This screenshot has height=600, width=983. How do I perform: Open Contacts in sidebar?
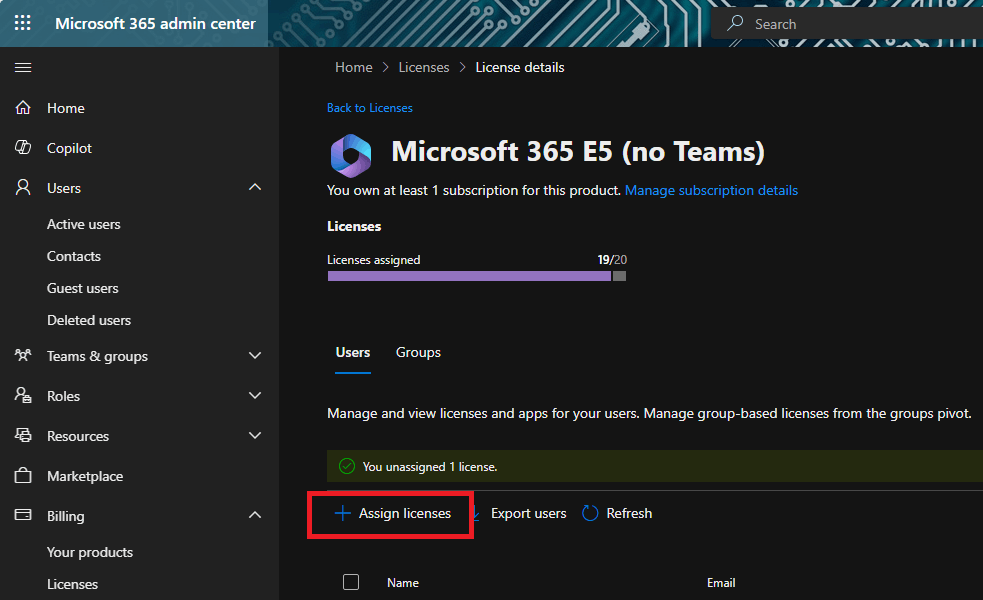coord(74,256)
